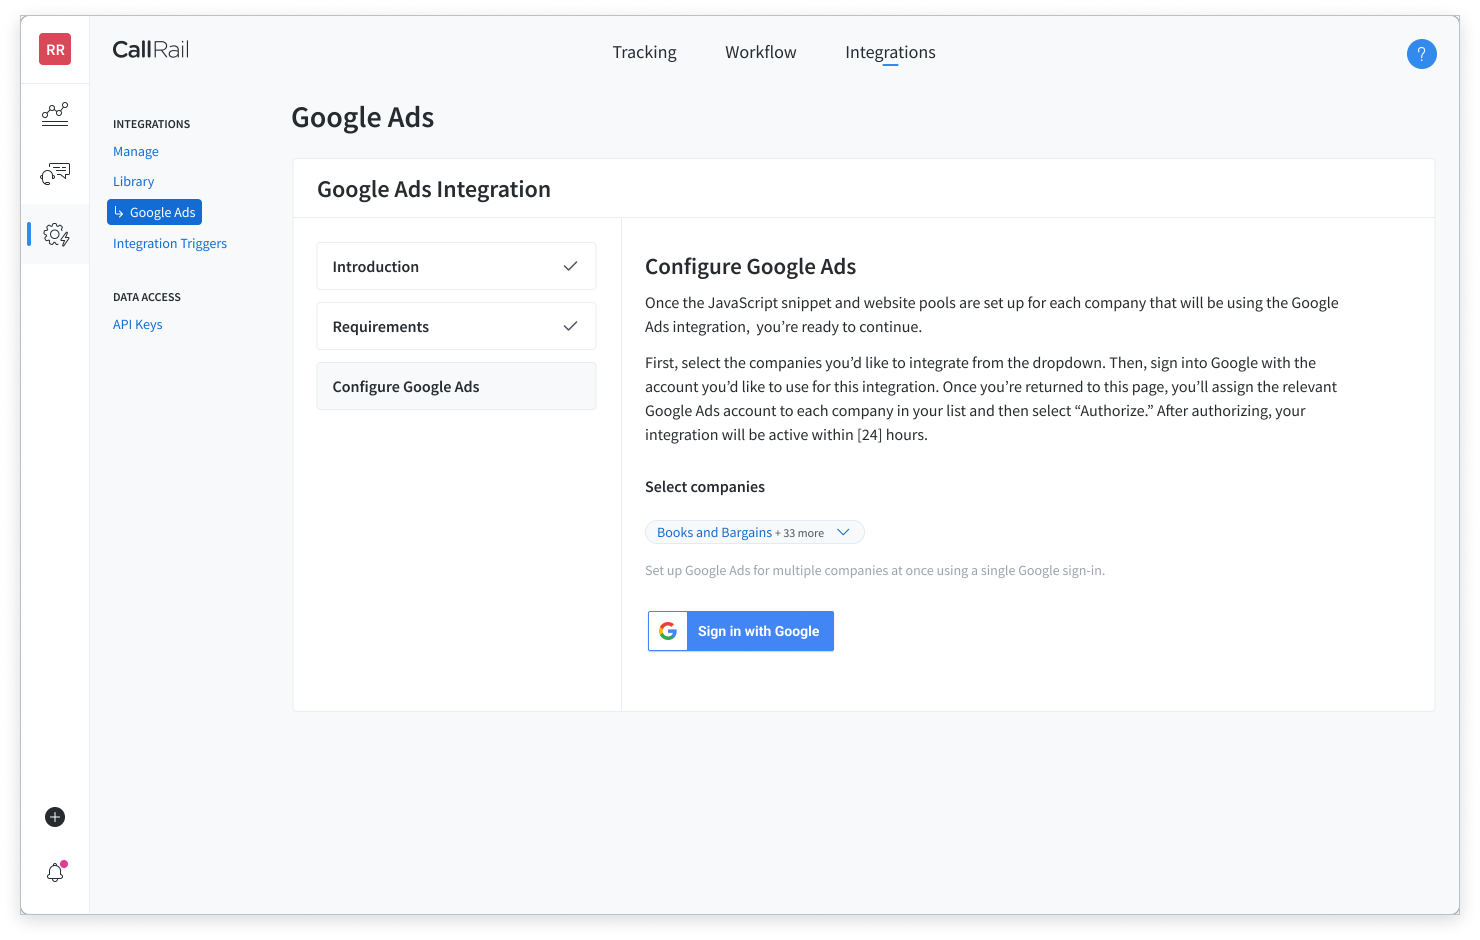Click the Google Ads page heading

363,118
